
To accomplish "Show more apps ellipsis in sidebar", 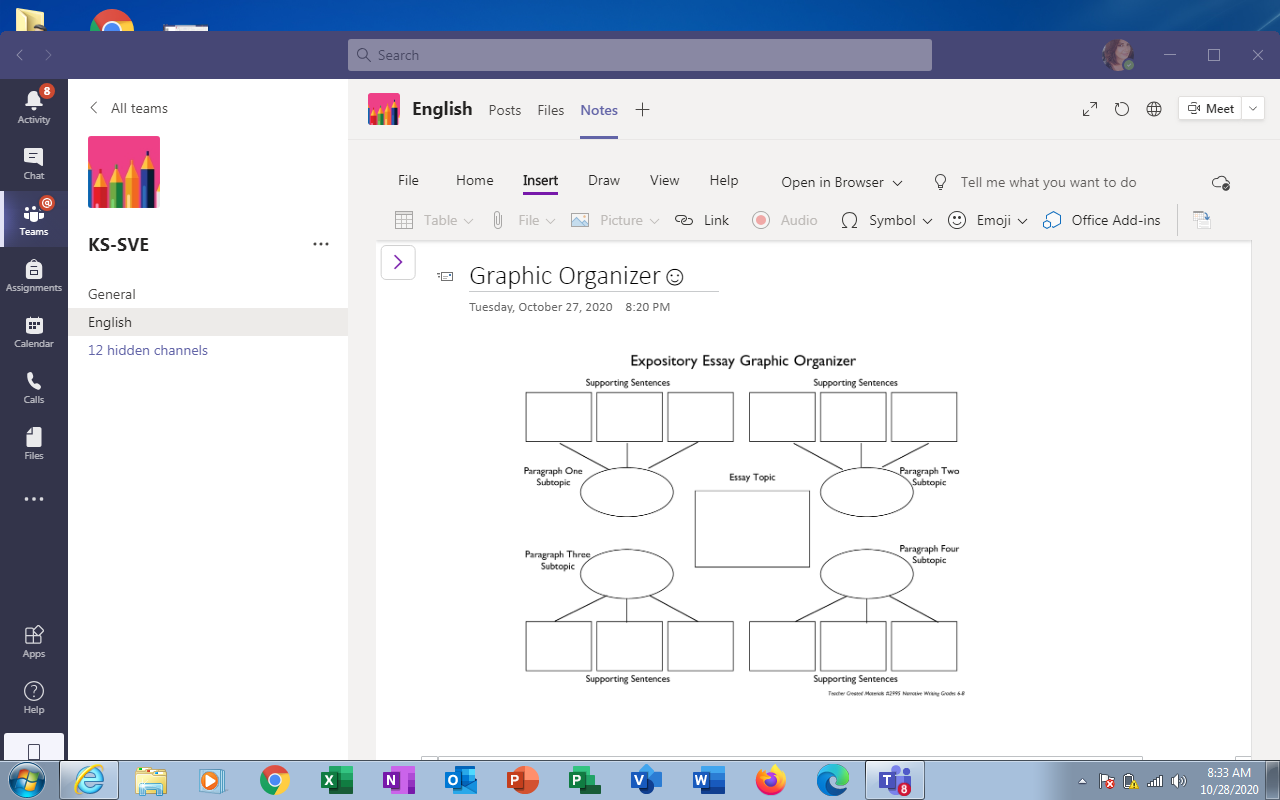I will tap(34, 499).
